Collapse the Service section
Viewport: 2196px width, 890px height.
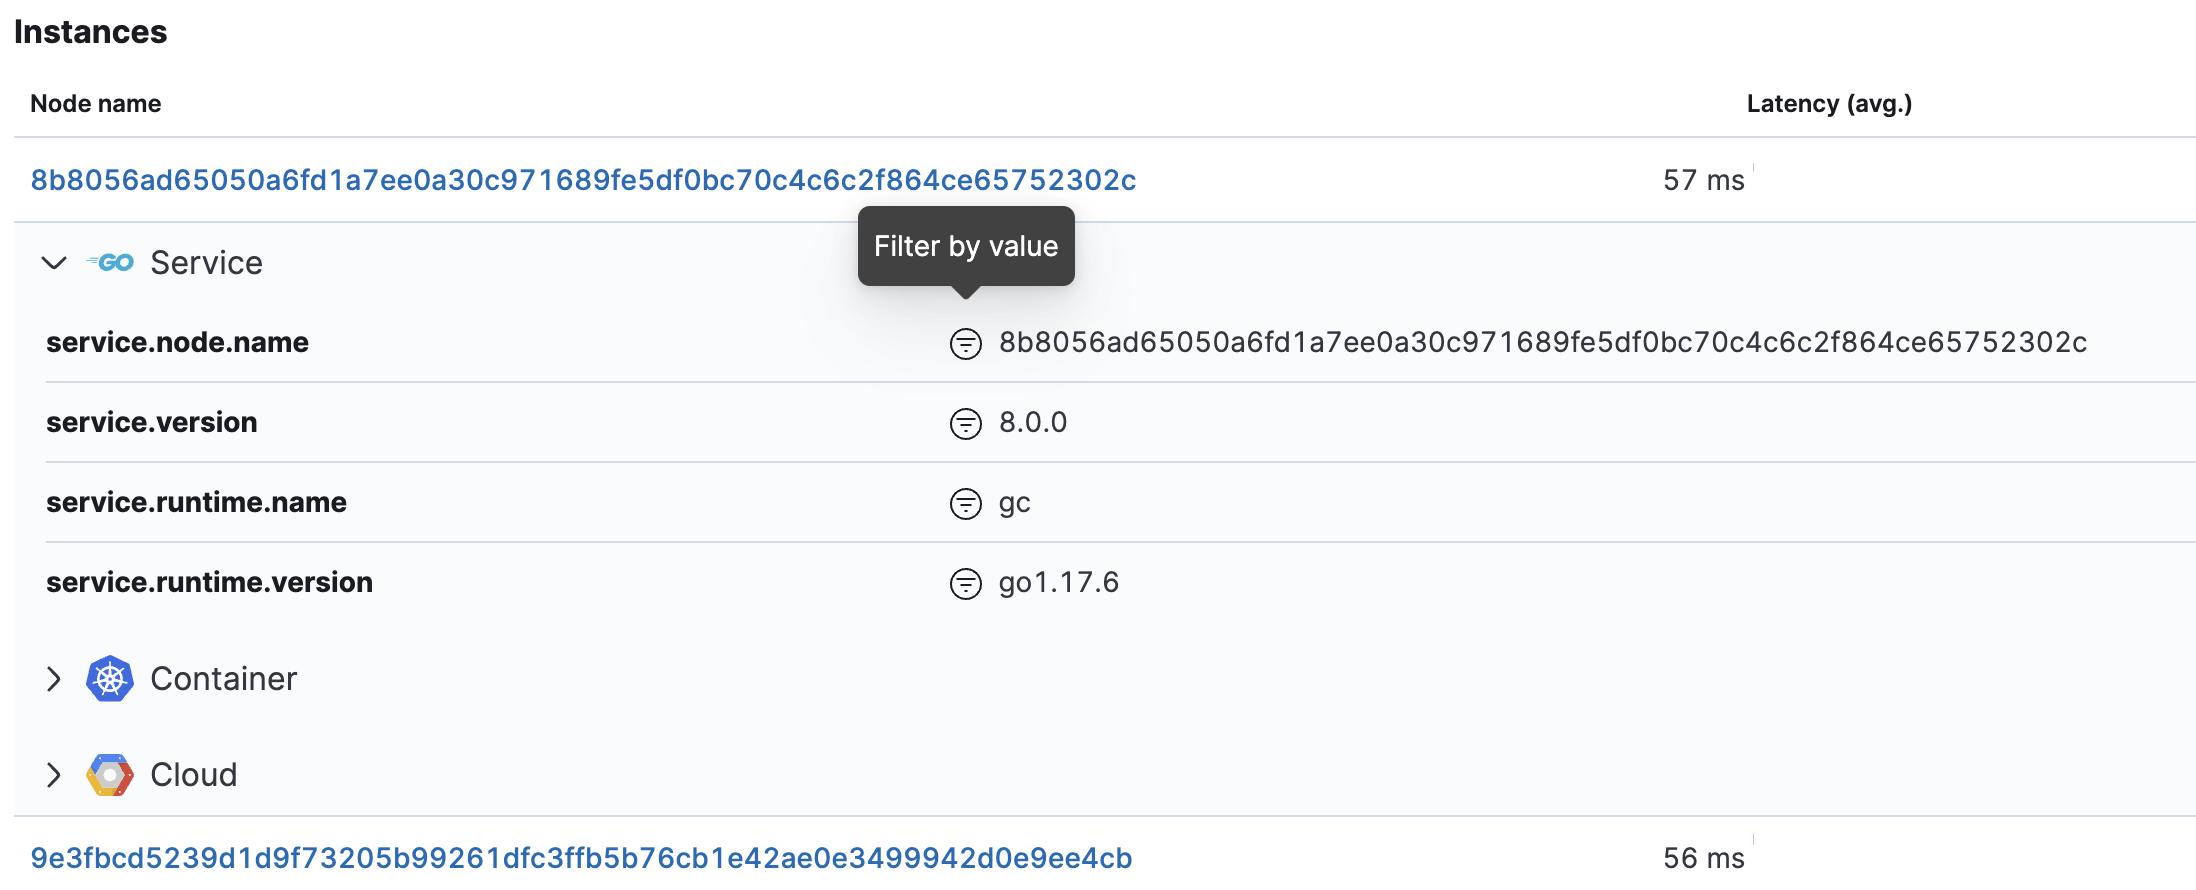pos(53,263)
